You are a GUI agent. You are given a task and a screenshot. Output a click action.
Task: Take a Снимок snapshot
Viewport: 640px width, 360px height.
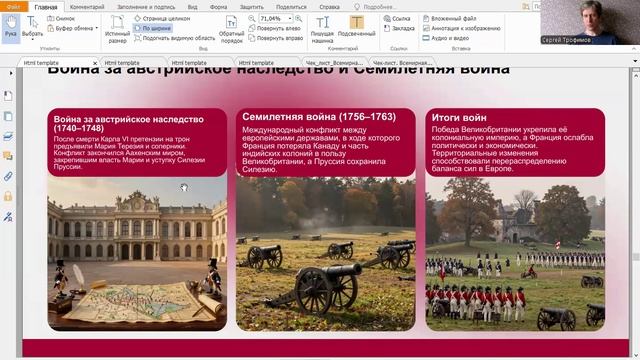point(61,18)
